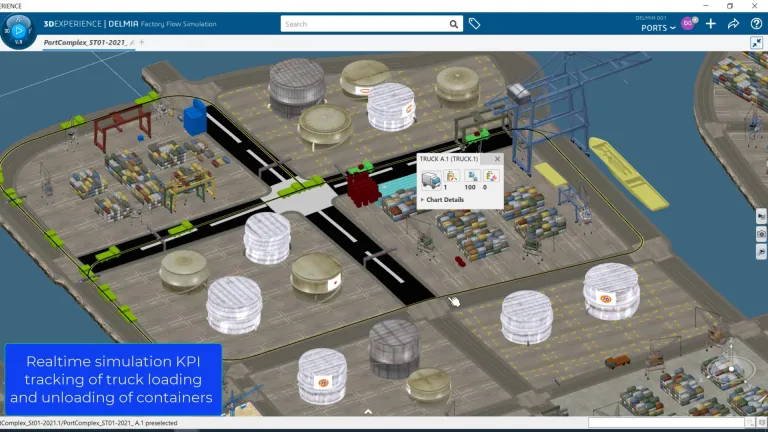Screen dimensions: 768x432
Task: Click the KPI icon above value 100
Action: click(x=472, y=175)
